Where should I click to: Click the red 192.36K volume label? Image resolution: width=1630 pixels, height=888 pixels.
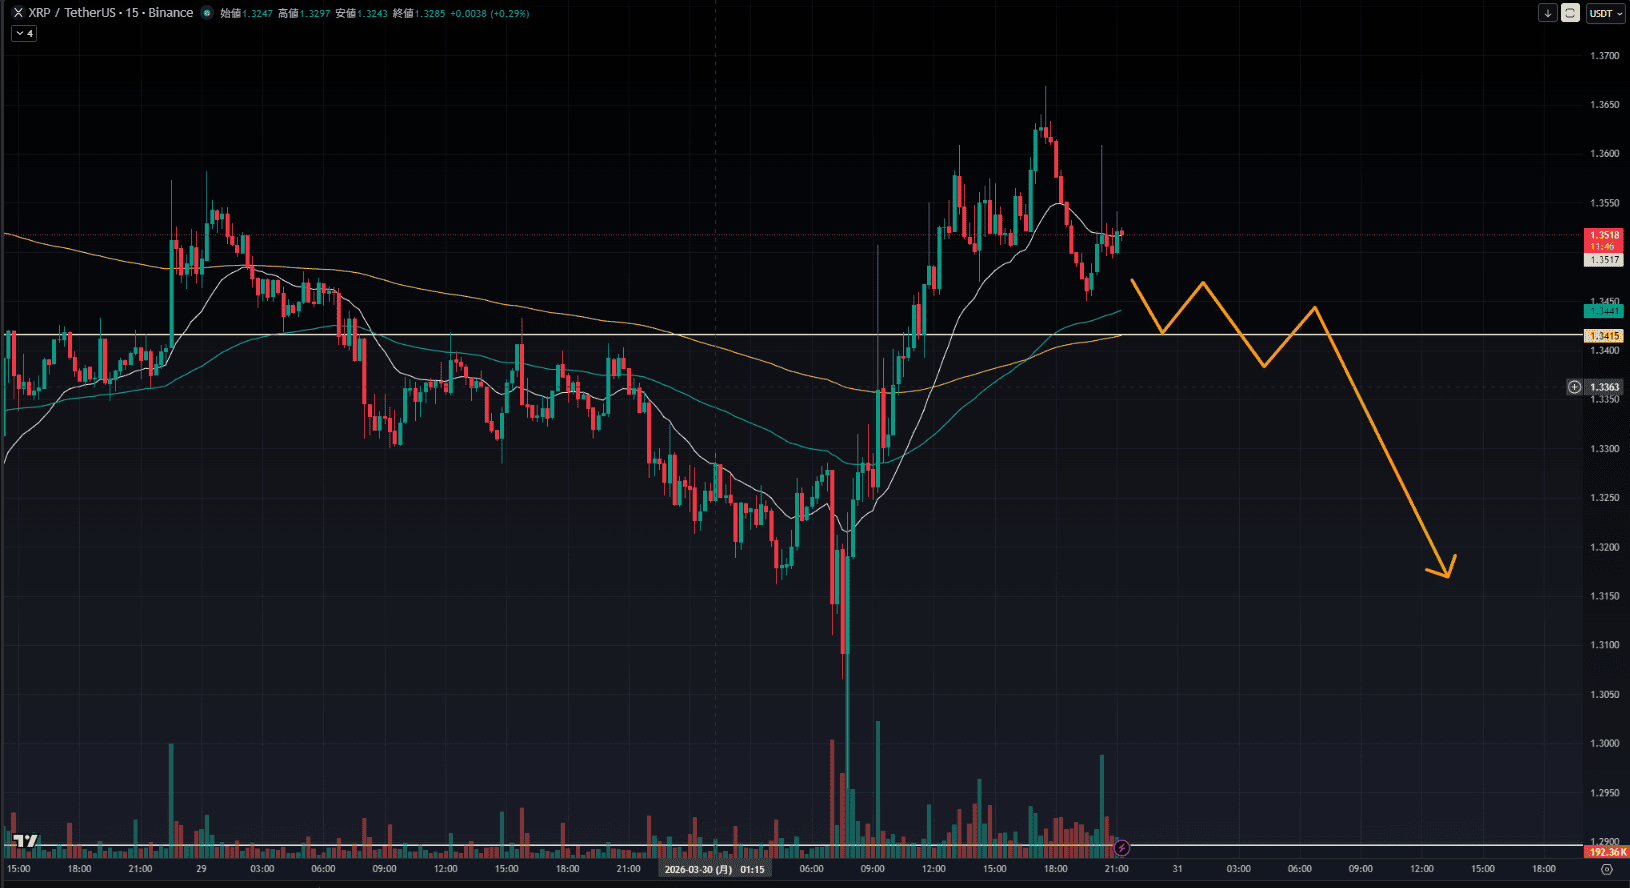(1607, 852)
